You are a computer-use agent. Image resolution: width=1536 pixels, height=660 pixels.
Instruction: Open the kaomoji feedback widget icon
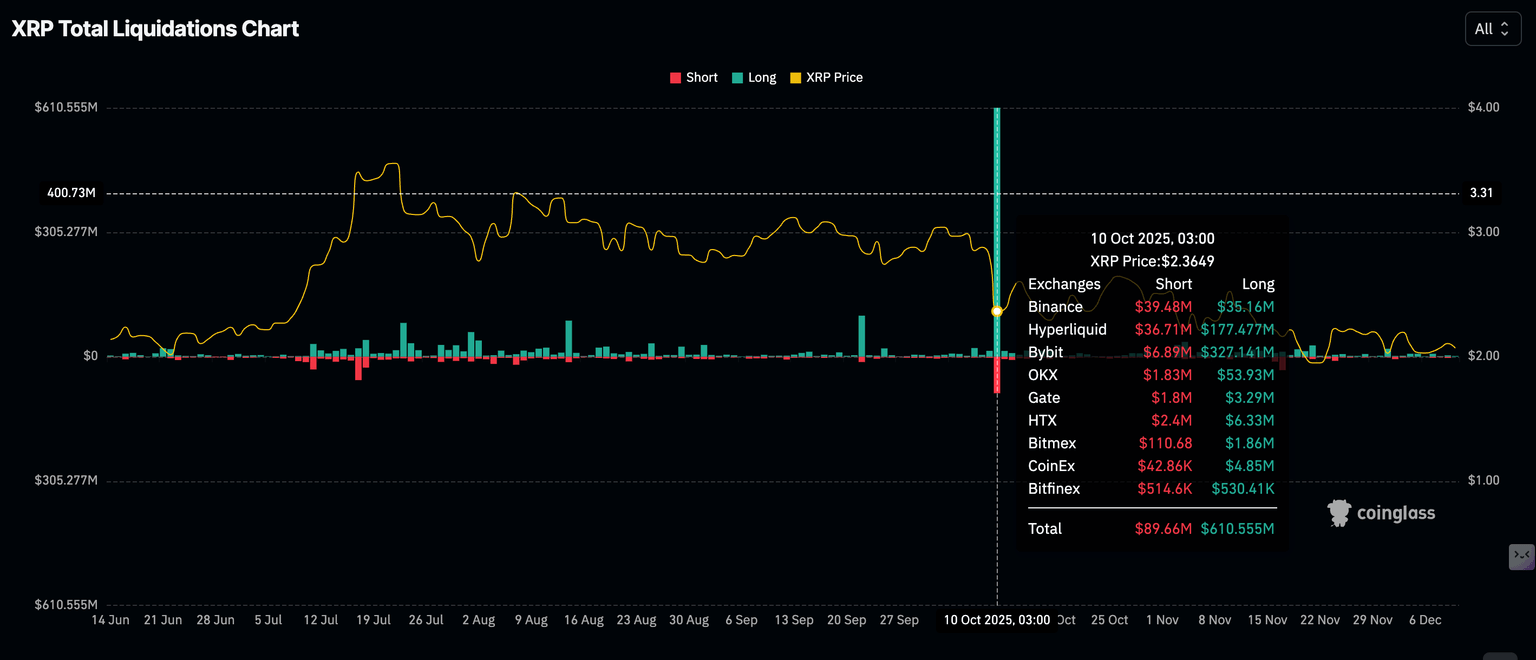pos(1521,557)
